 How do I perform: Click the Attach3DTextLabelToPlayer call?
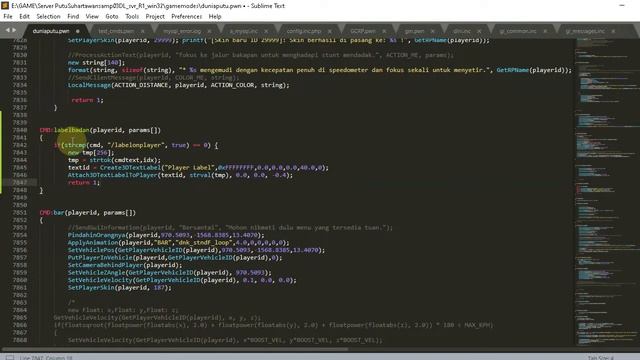pos(112,175)
